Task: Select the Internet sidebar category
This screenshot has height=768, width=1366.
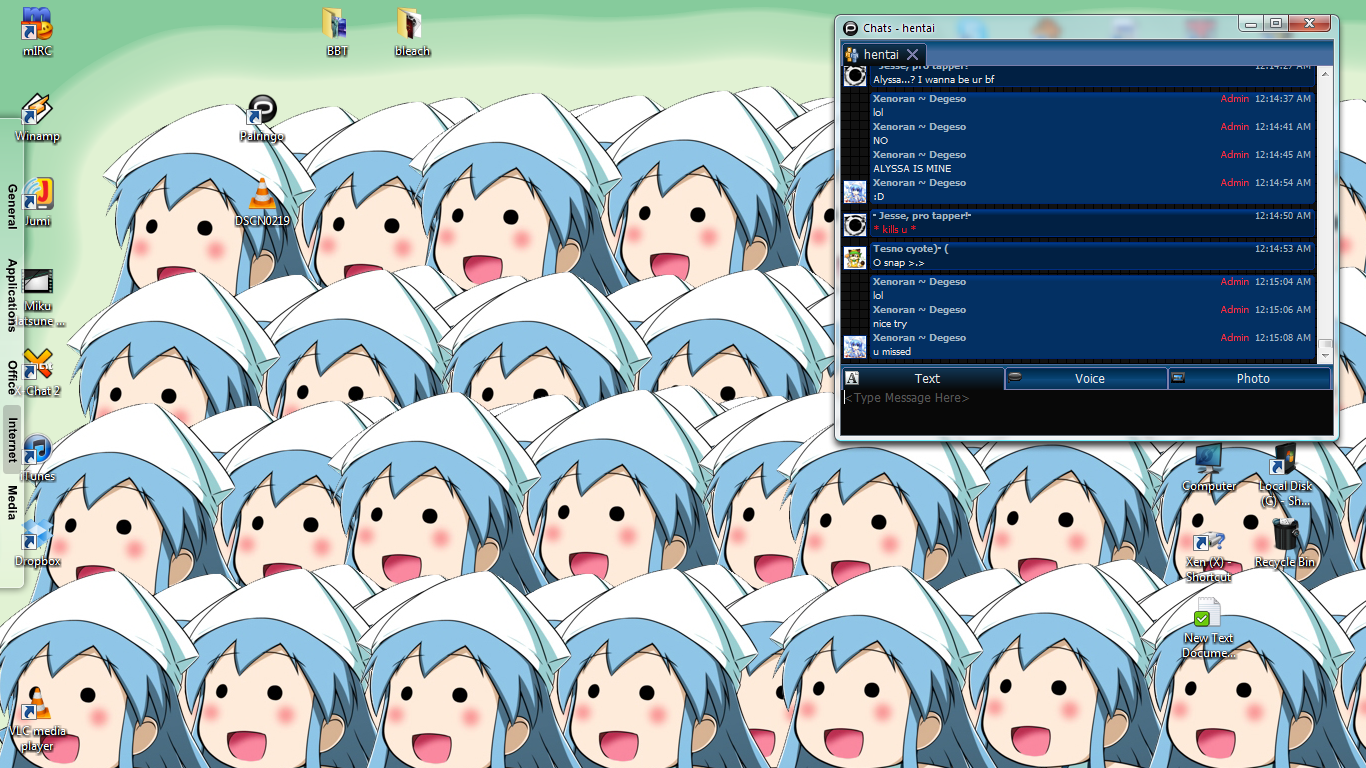Action: tap(12, 441)
